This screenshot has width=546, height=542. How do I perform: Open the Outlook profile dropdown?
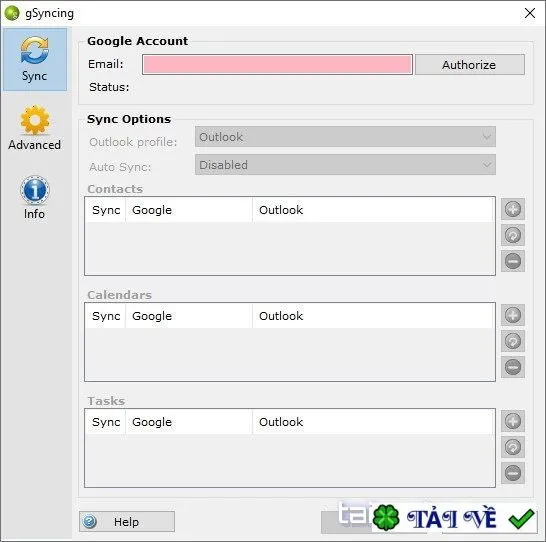(x=345, y=137)
